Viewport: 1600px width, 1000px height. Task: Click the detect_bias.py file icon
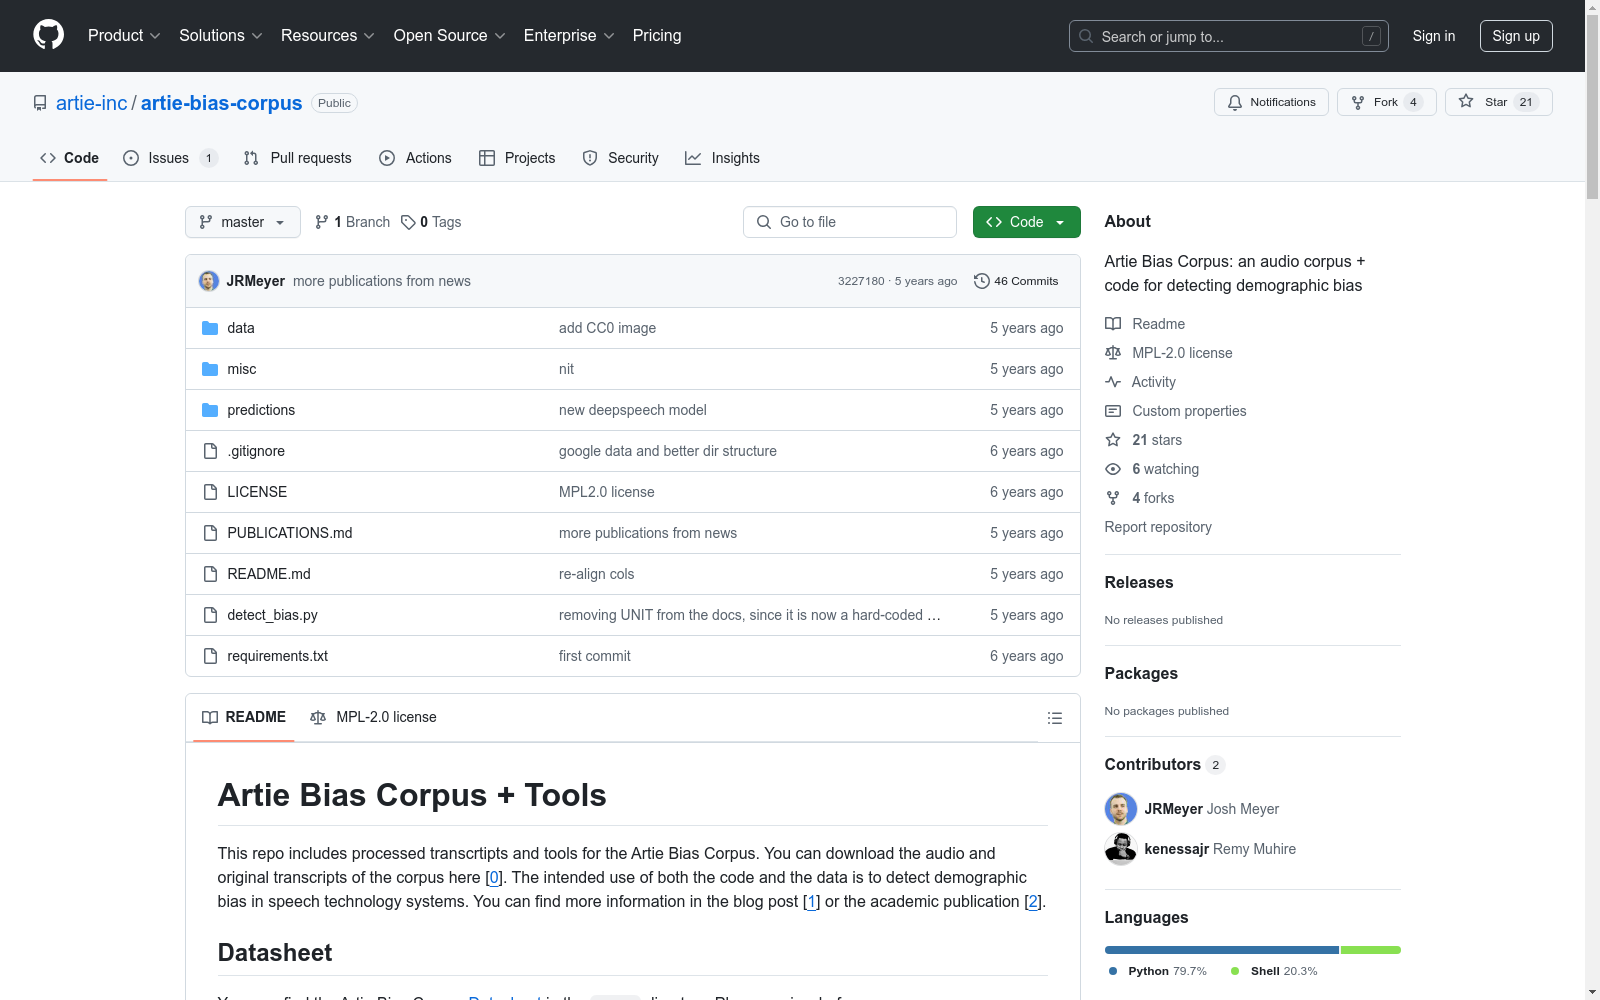pos(210,615)
